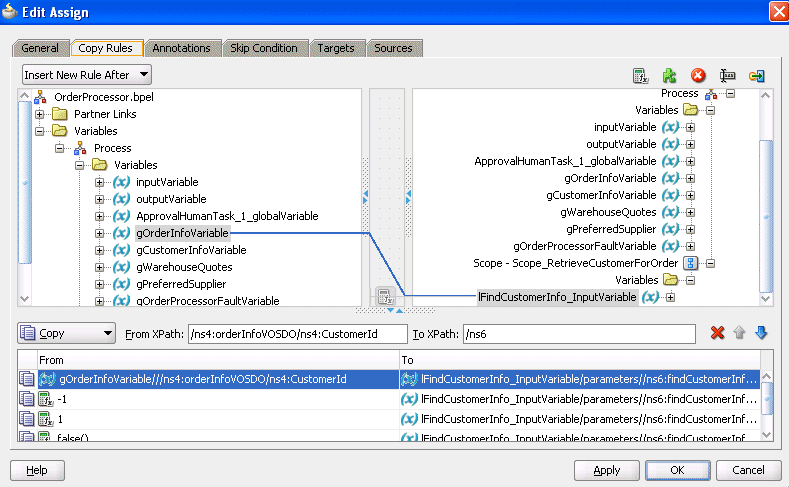Open the Copy operation type dropdown

66,333
